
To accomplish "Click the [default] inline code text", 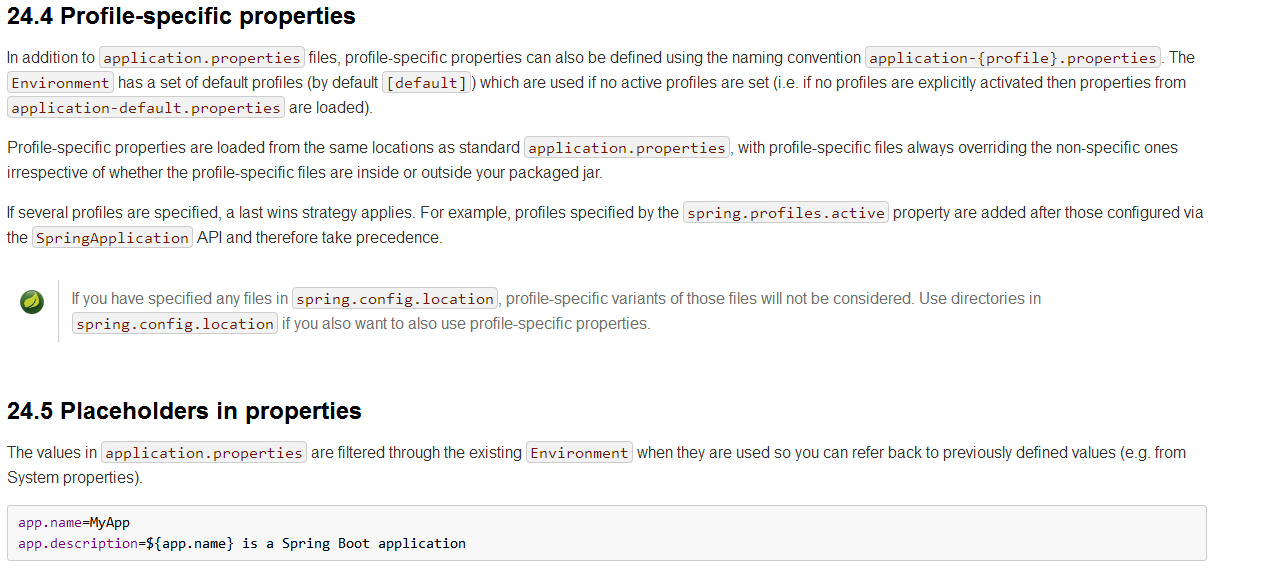I will point(427,83).
